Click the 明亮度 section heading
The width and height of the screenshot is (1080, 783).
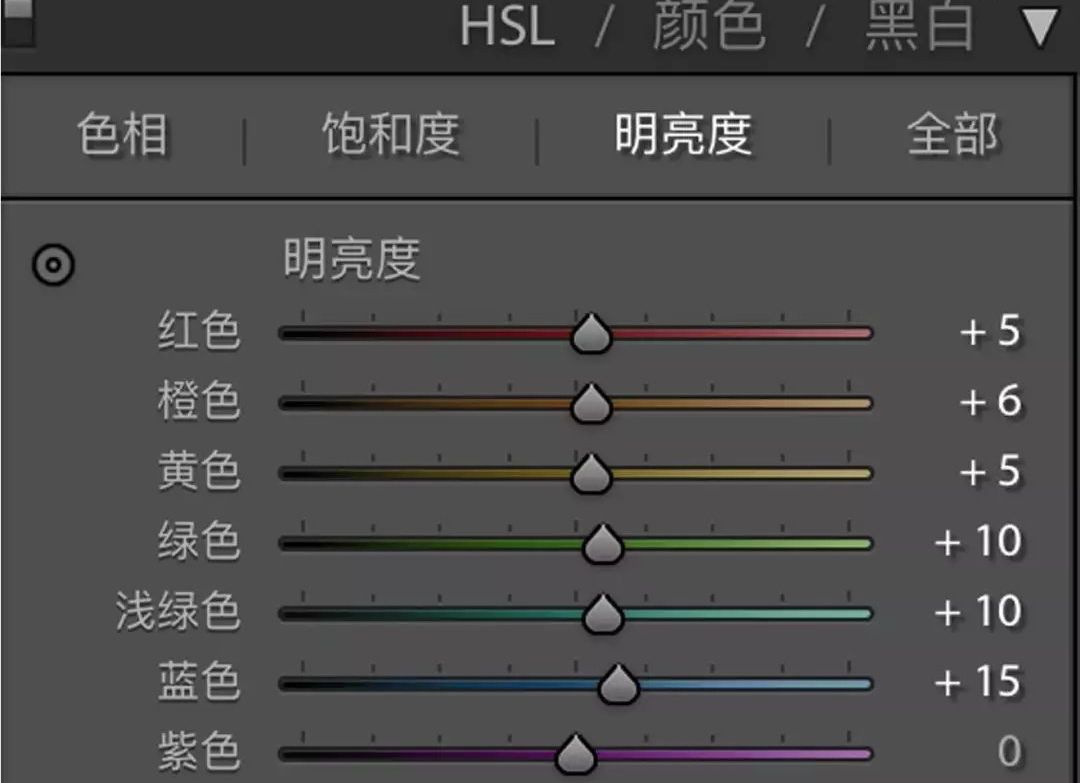[x=352, y=260]
